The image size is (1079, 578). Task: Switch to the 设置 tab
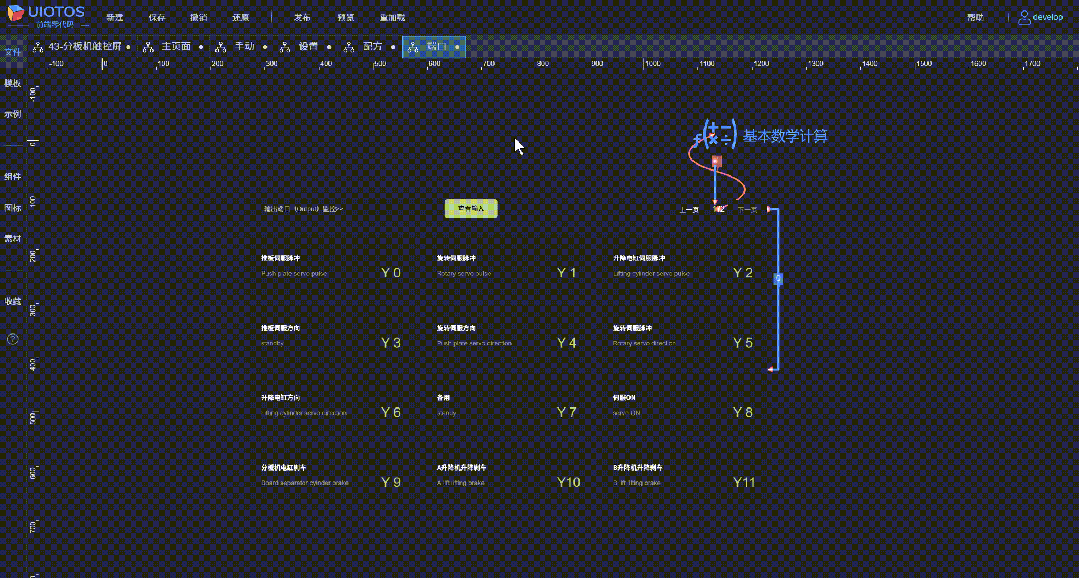coord(308,47)
